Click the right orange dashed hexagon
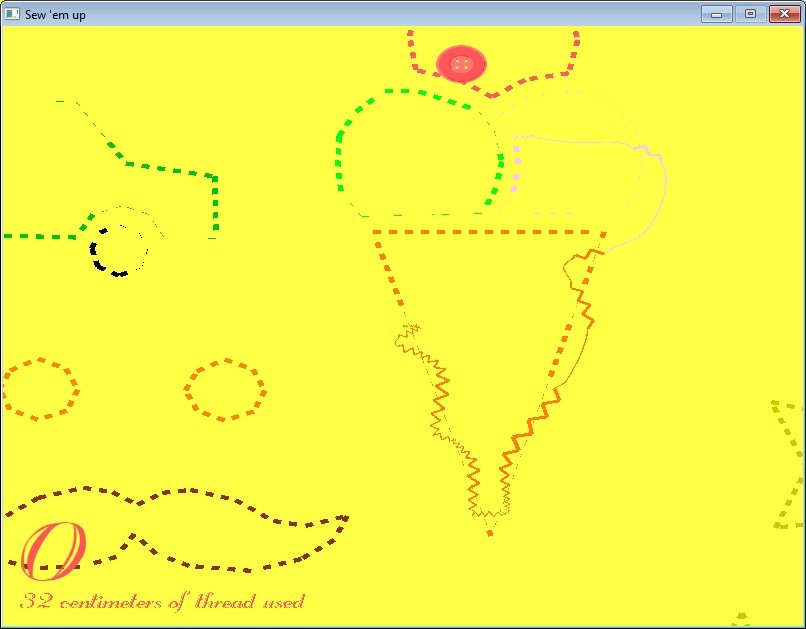 tap(225, 389)
